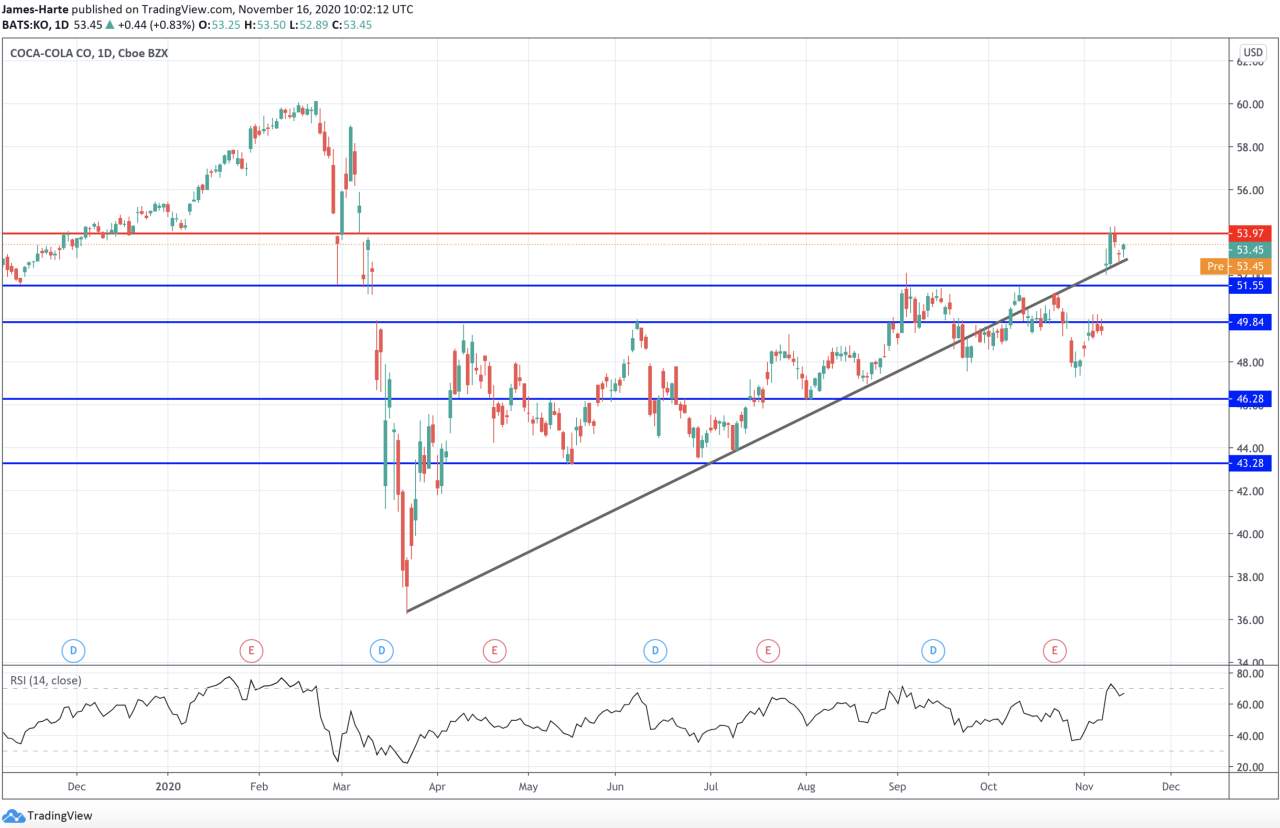Click the Aug label on the time axis
The image size is (1280, 828).
point(804,787)
